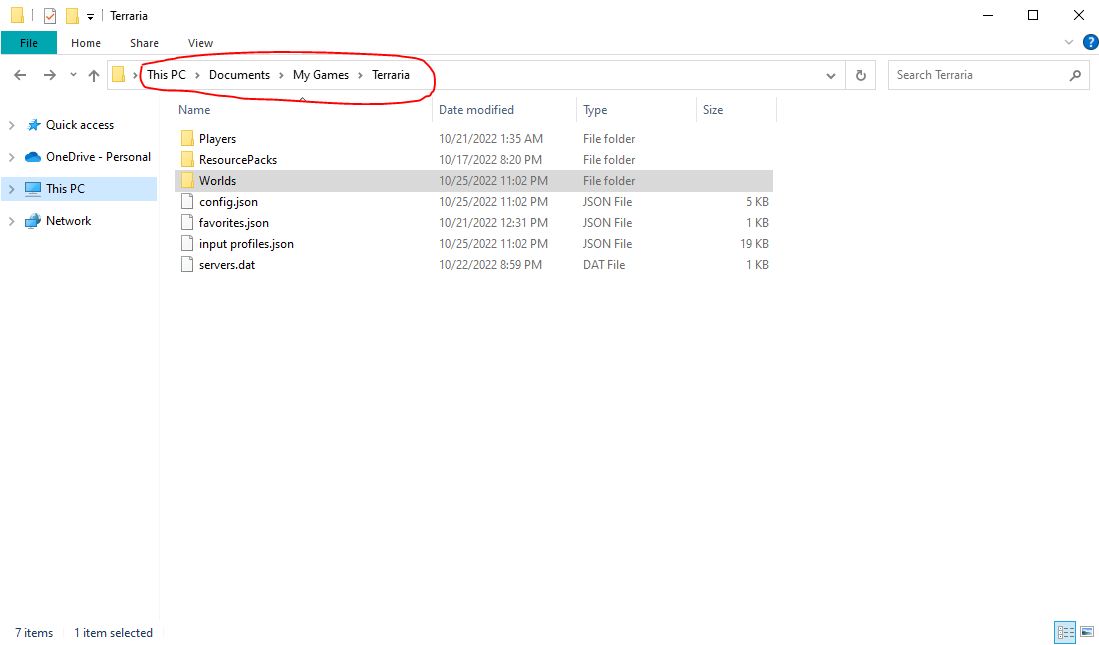The height and width of the screenshot is (645, 1099).
Task: Switch to the Home ribbon tab
Action: (86, 43)
